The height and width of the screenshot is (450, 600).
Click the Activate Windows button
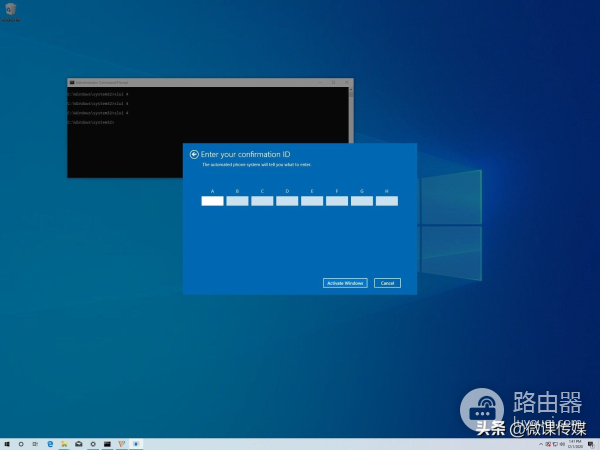click(x=345, y=283)
